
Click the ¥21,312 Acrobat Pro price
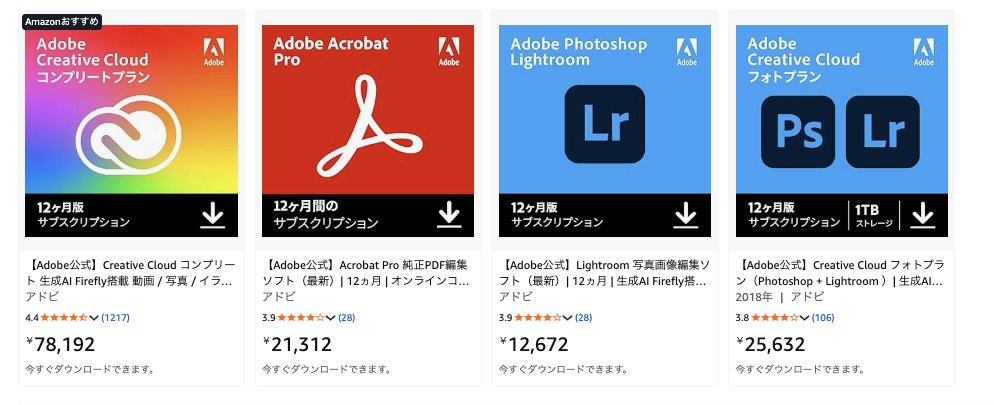tap(302, 344)
